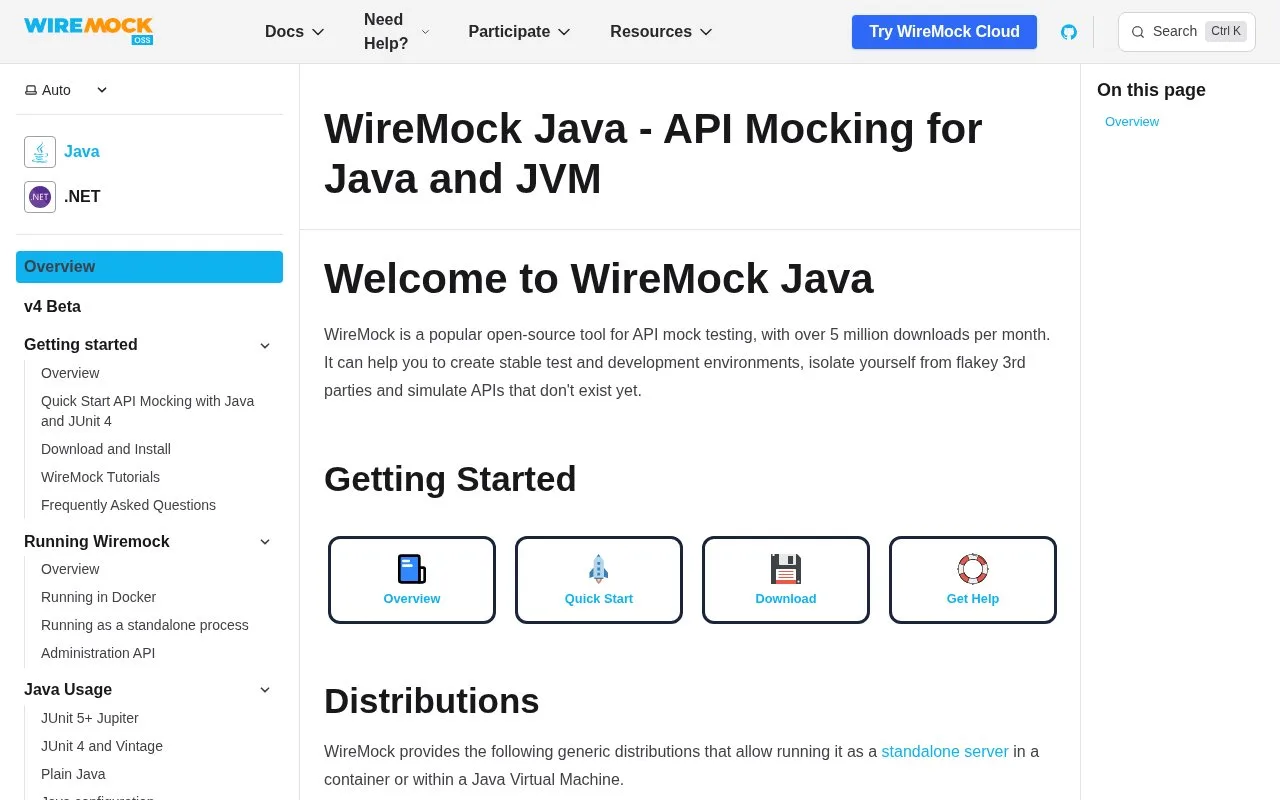Collapse the Getting started section chevron
The image size is (1280, 800).
265,346
